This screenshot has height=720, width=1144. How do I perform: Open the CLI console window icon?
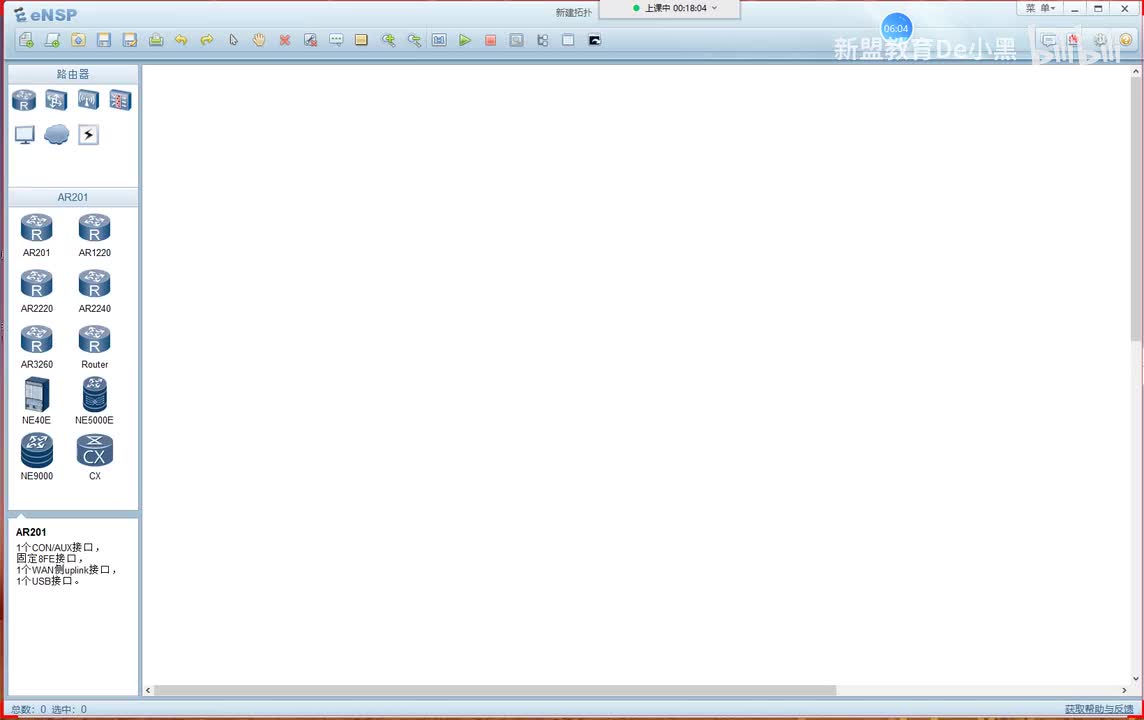point(595,40)
